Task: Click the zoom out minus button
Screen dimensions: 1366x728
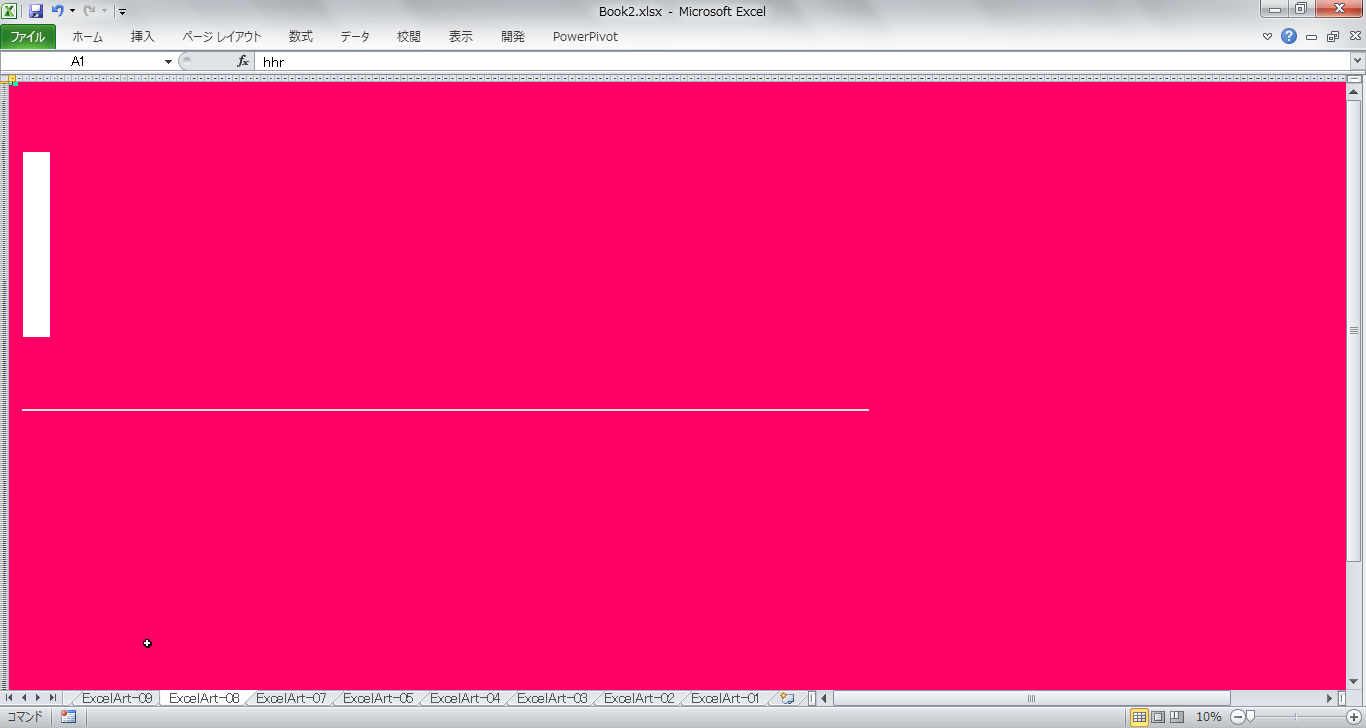Action: 1237,717
